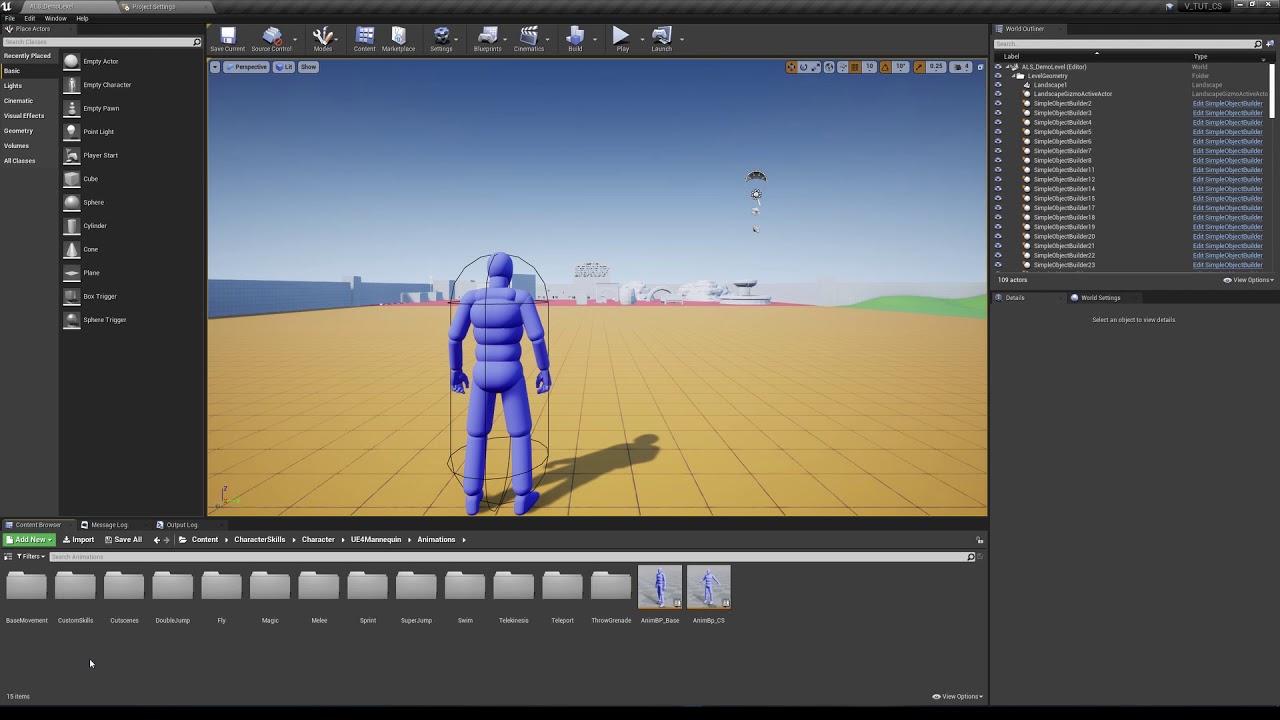1280x720 pixels.
Task: Open the Blueprints toolbar icon
Action: pyautogui.click(x=487, y=40)
